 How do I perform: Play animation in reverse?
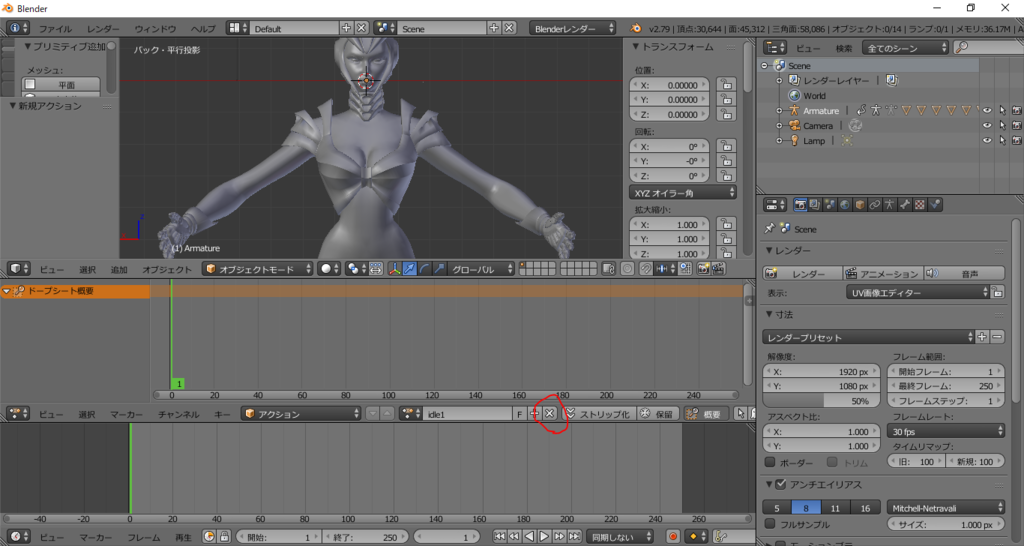(529, 537)
